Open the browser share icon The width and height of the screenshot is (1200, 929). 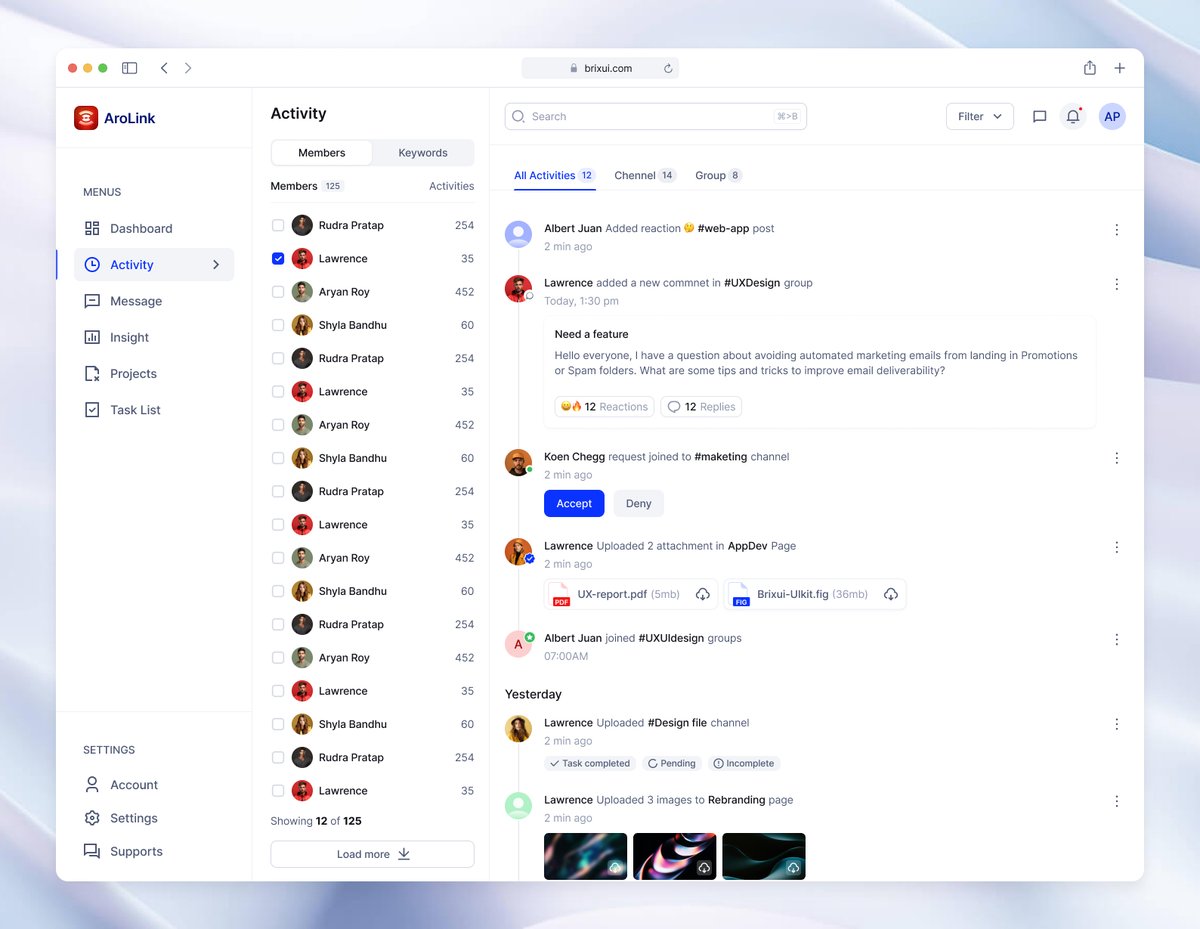1090,68
